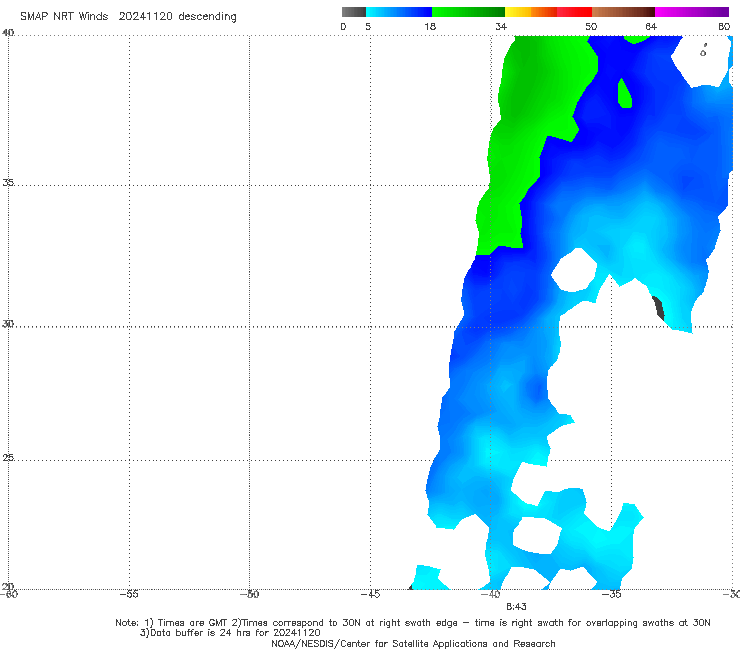Click the longitude axis label "-45"

tap(370, 594)
